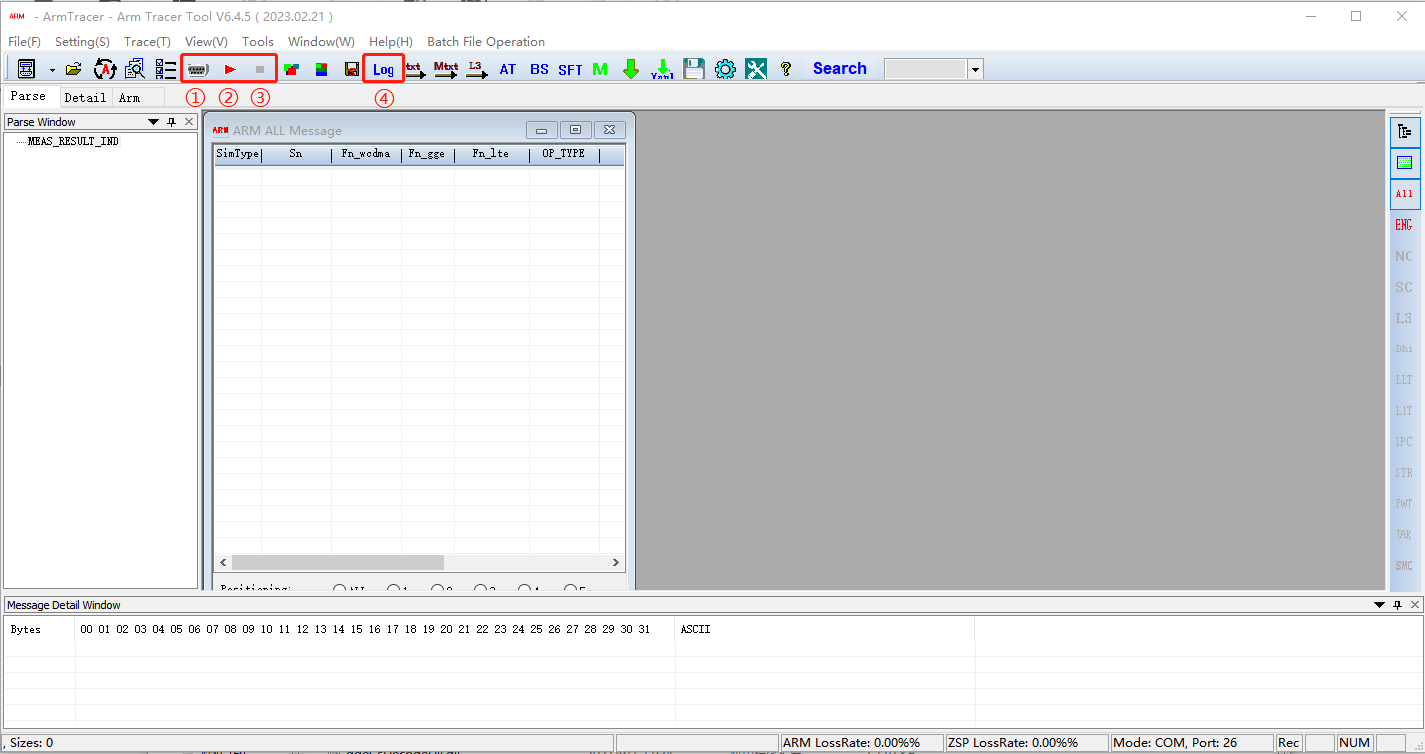Click the L3 export arrow icon
The image size is (1425, 754).
[x=477, y=69]
